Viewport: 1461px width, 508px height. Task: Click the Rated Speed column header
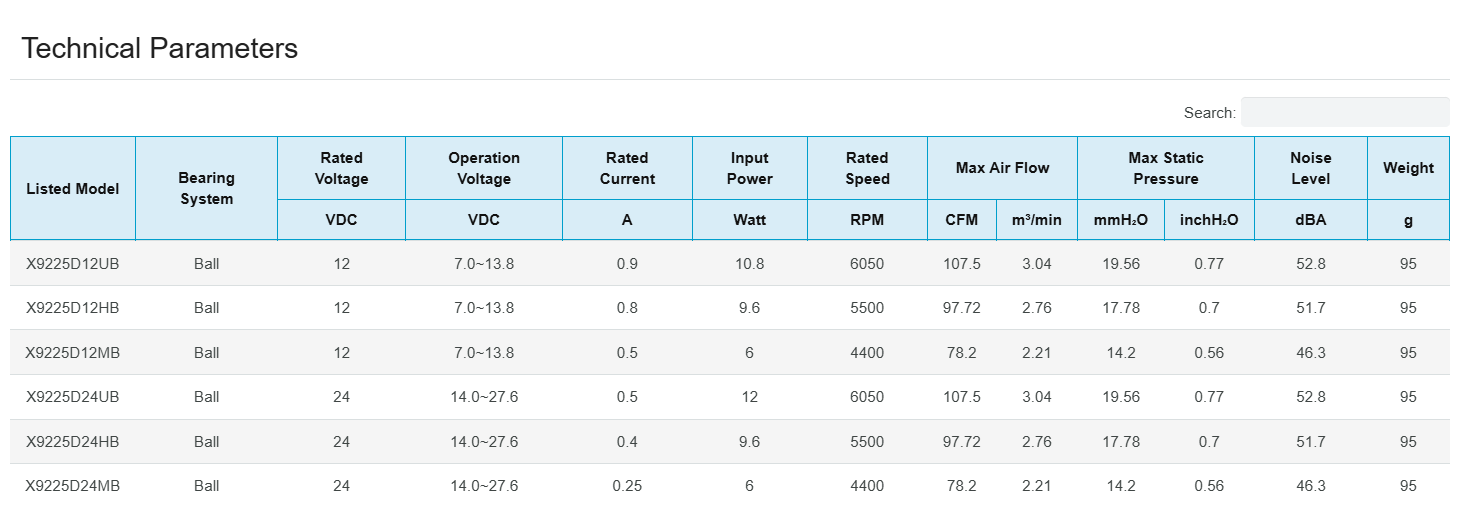click(x=867, y=168)
